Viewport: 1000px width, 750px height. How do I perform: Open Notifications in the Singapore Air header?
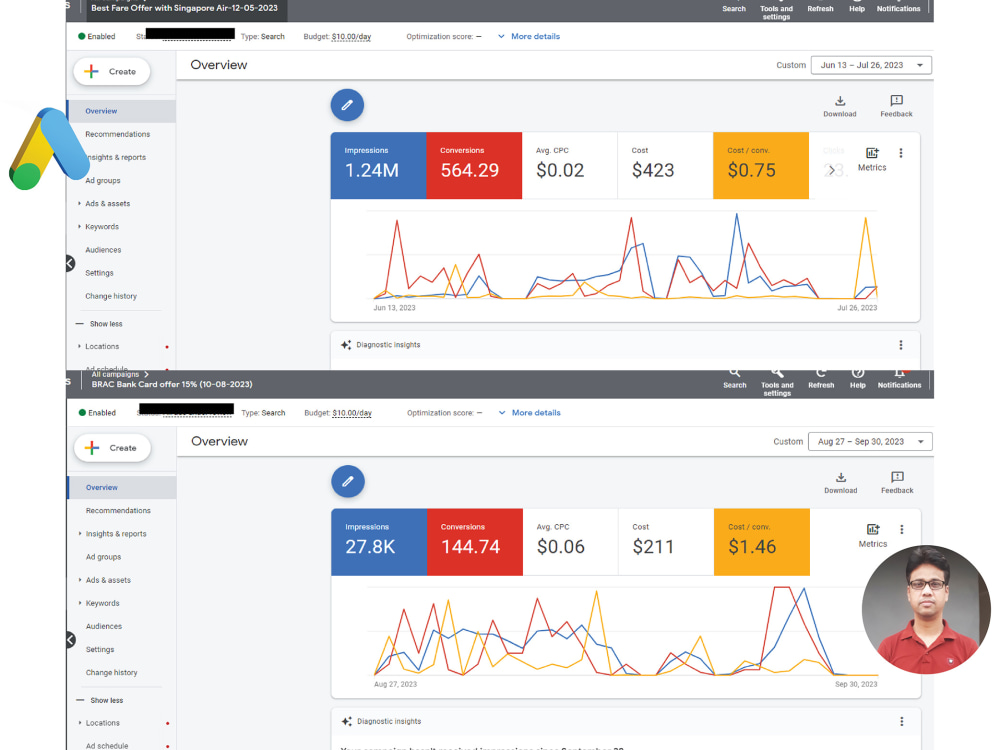[x=899, y=8]
